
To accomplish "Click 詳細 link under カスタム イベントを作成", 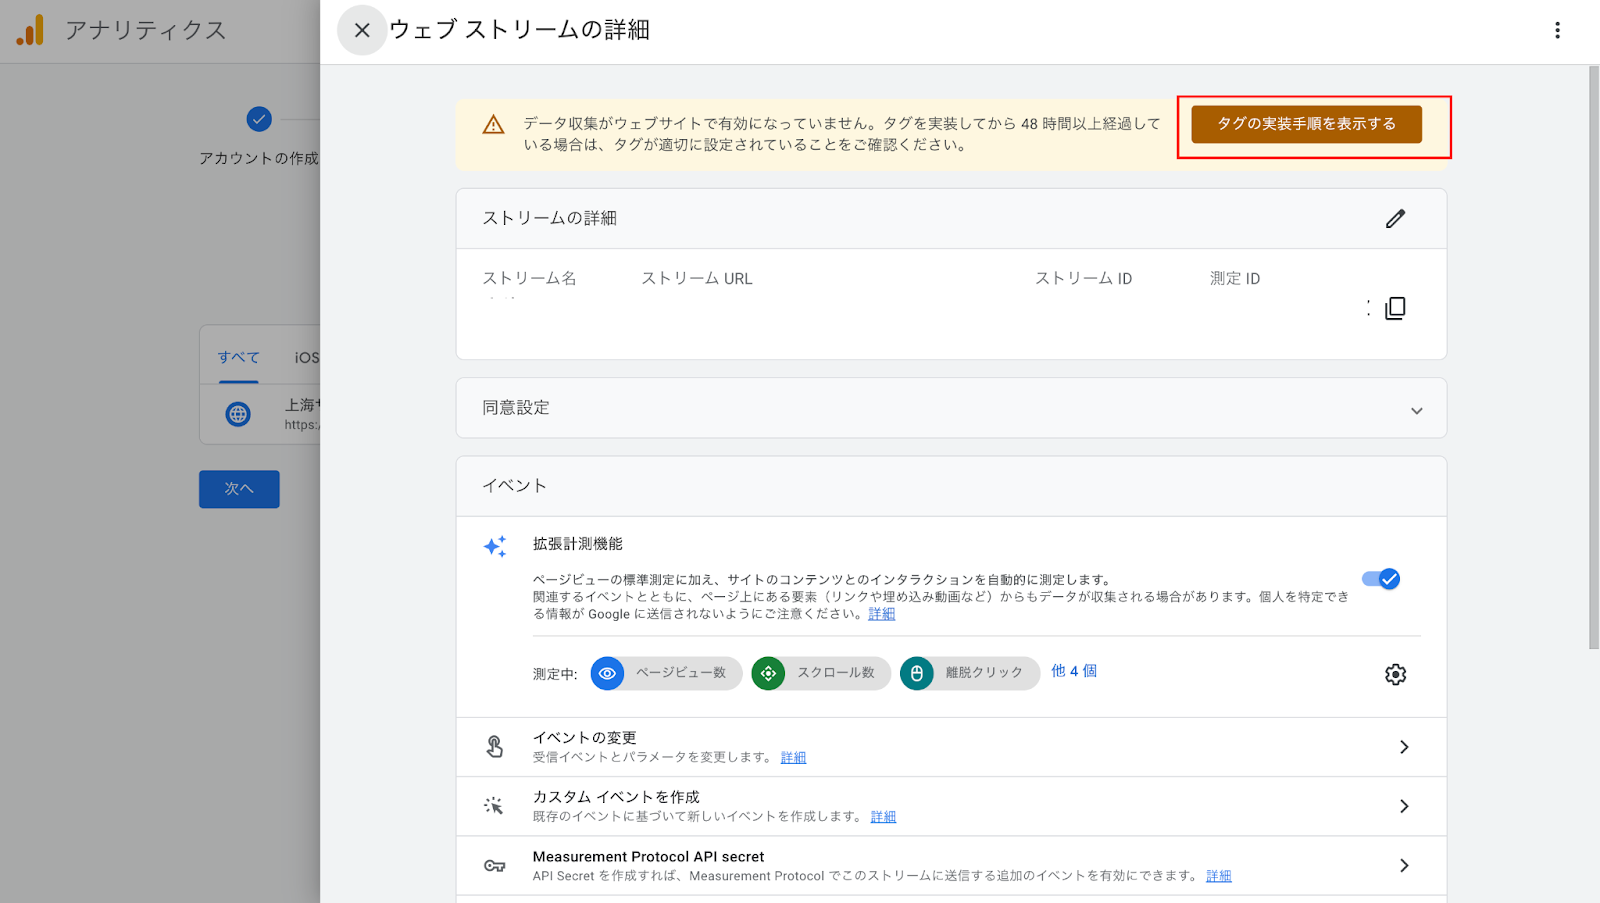I will pos(883,817).
